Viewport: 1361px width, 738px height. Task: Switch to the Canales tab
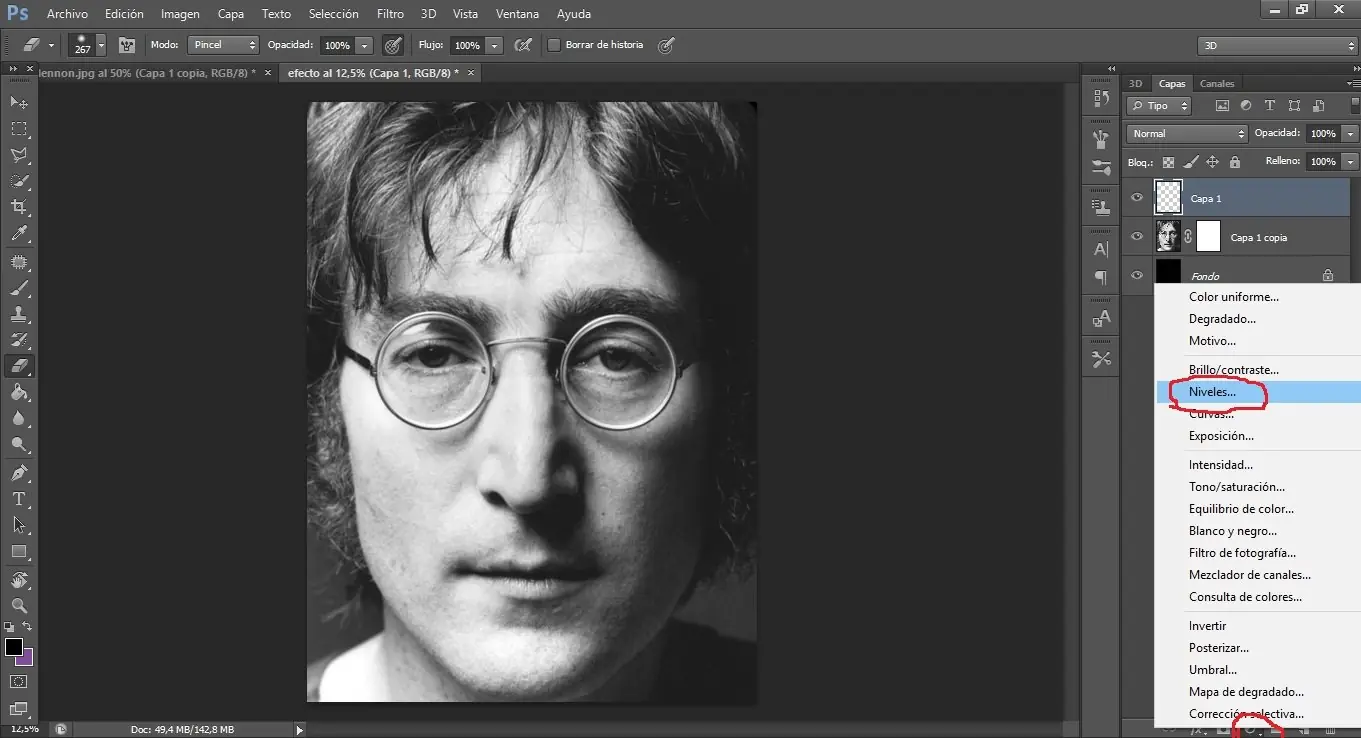[x=1217, y=83]
